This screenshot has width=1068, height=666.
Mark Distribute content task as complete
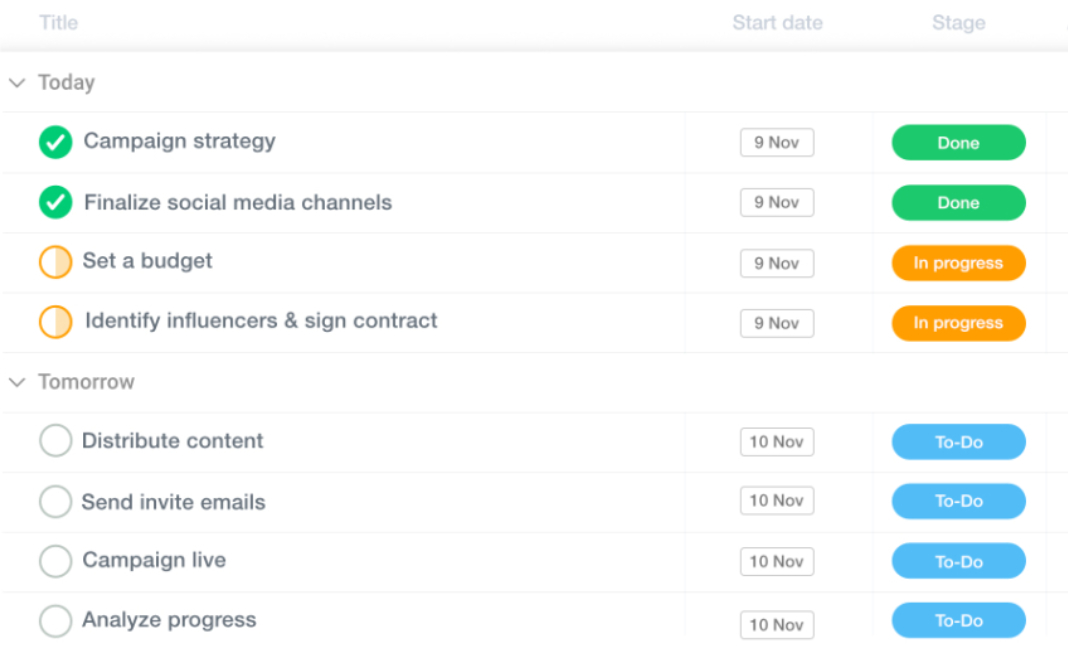(x=55, y=441)
